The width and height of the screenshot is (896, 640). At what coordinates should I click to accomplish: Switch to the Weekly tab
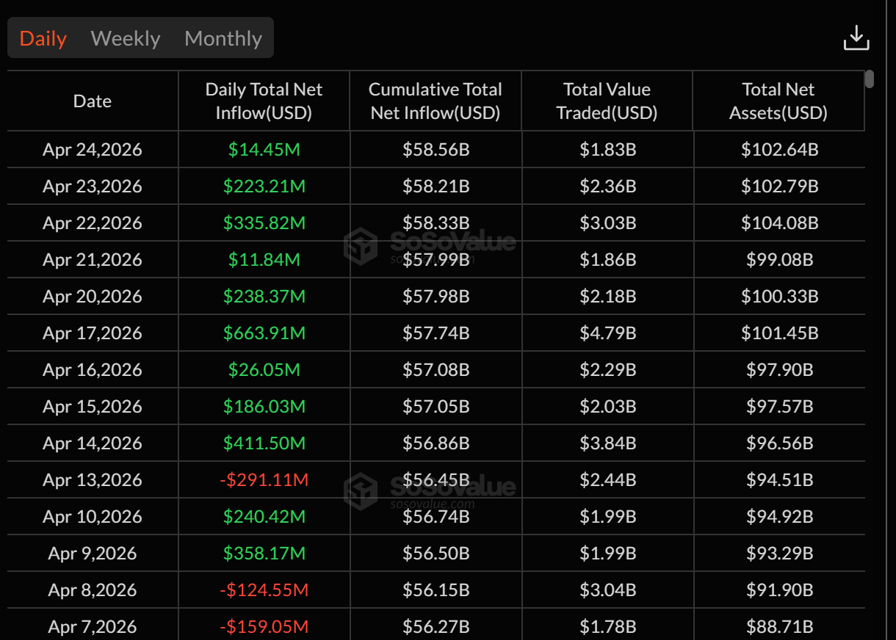pyautogui.click(x=125, y=38)
